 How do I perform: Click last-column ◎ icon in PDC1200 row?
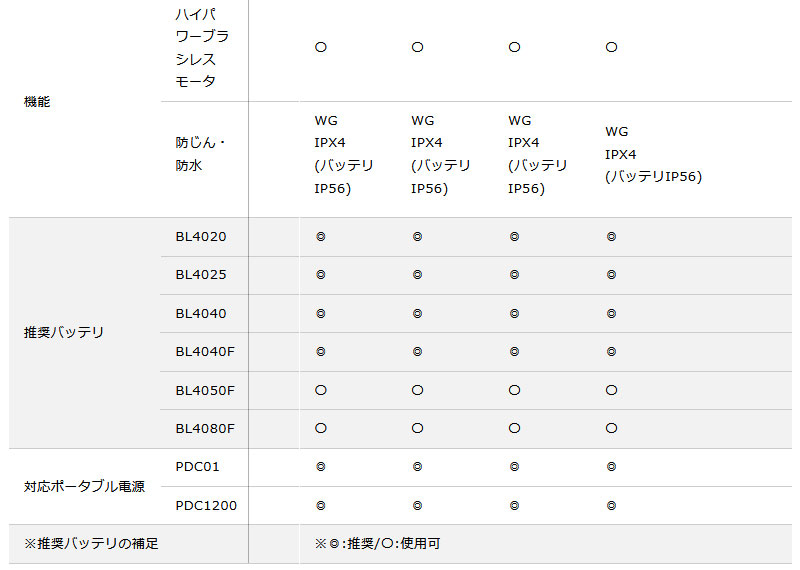coord(611,505)
